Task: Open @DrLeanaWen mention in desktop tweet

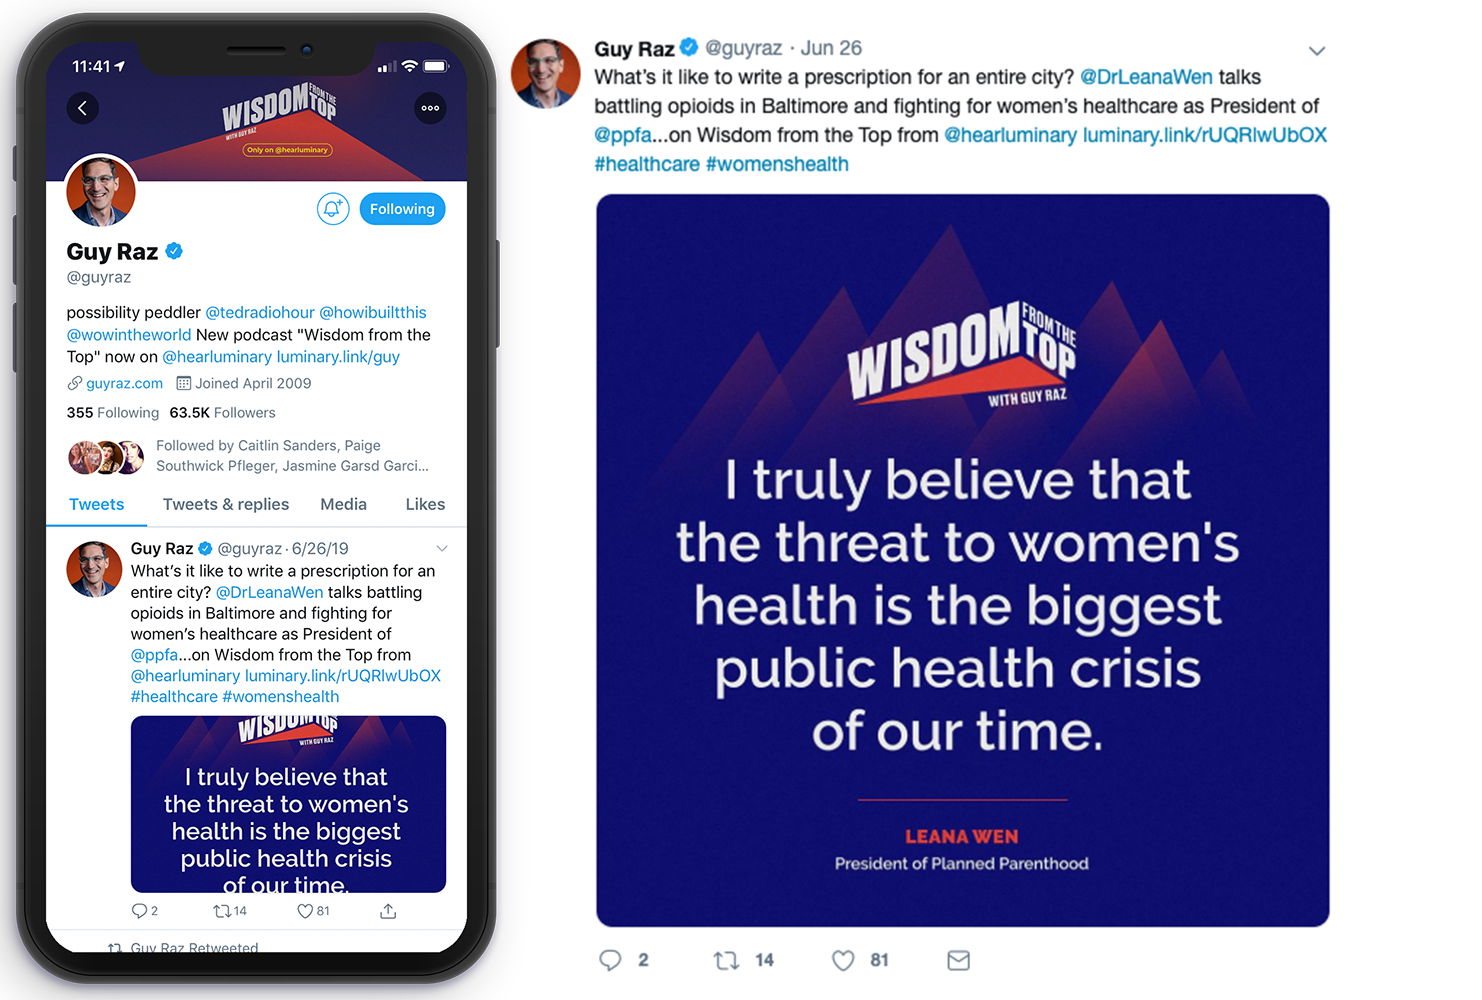Action: point(1146,77)
